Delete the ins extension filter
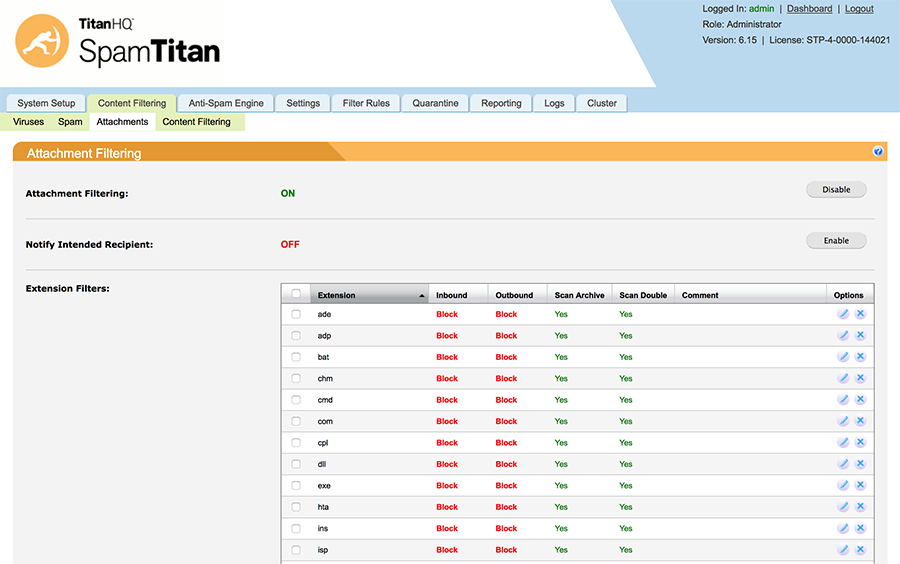The image size is (900, 564). pos(860,528)
